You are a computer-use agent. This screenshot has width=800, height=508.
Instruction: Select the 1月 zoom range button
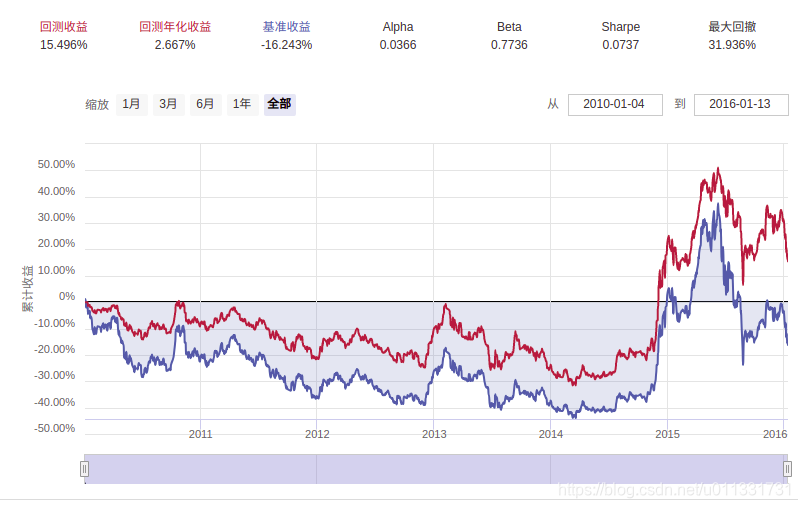132,105
